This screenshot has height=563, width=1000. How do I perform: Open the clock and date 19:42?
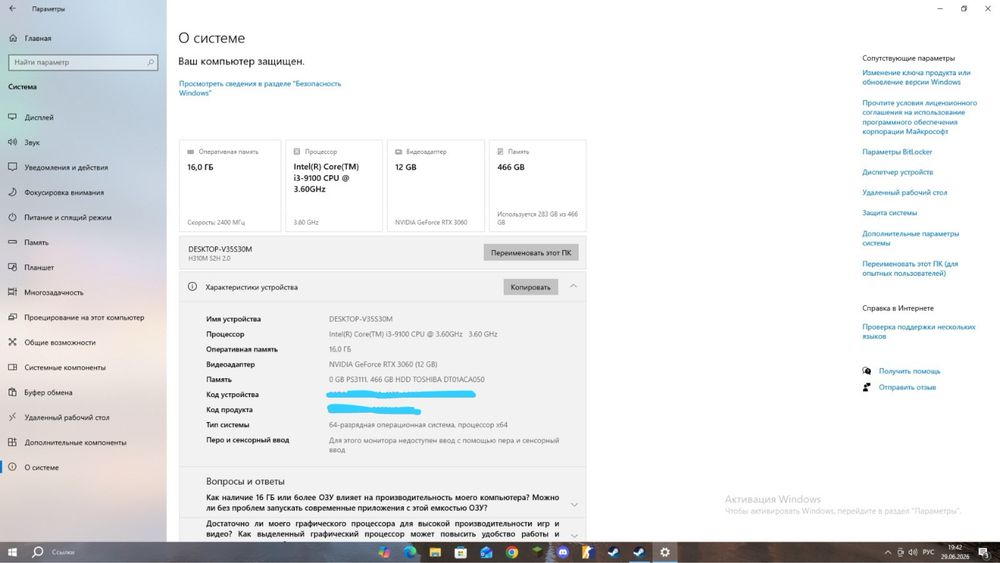coord(955,552)
